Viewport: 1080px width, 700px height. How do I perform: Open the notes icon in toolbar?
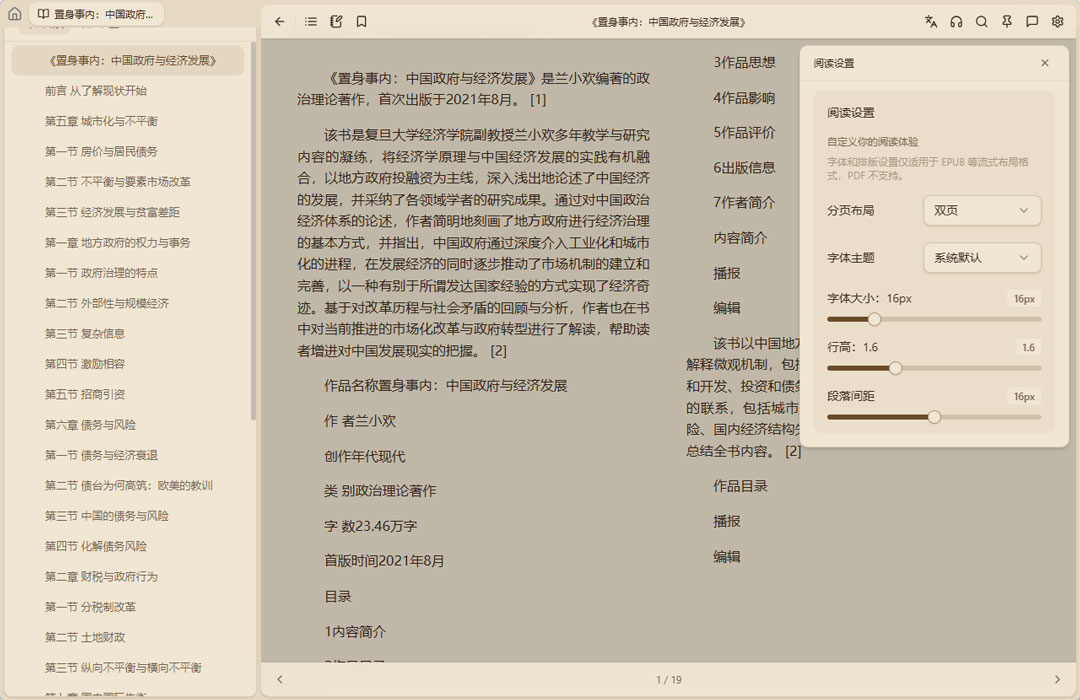click(336, 21)
